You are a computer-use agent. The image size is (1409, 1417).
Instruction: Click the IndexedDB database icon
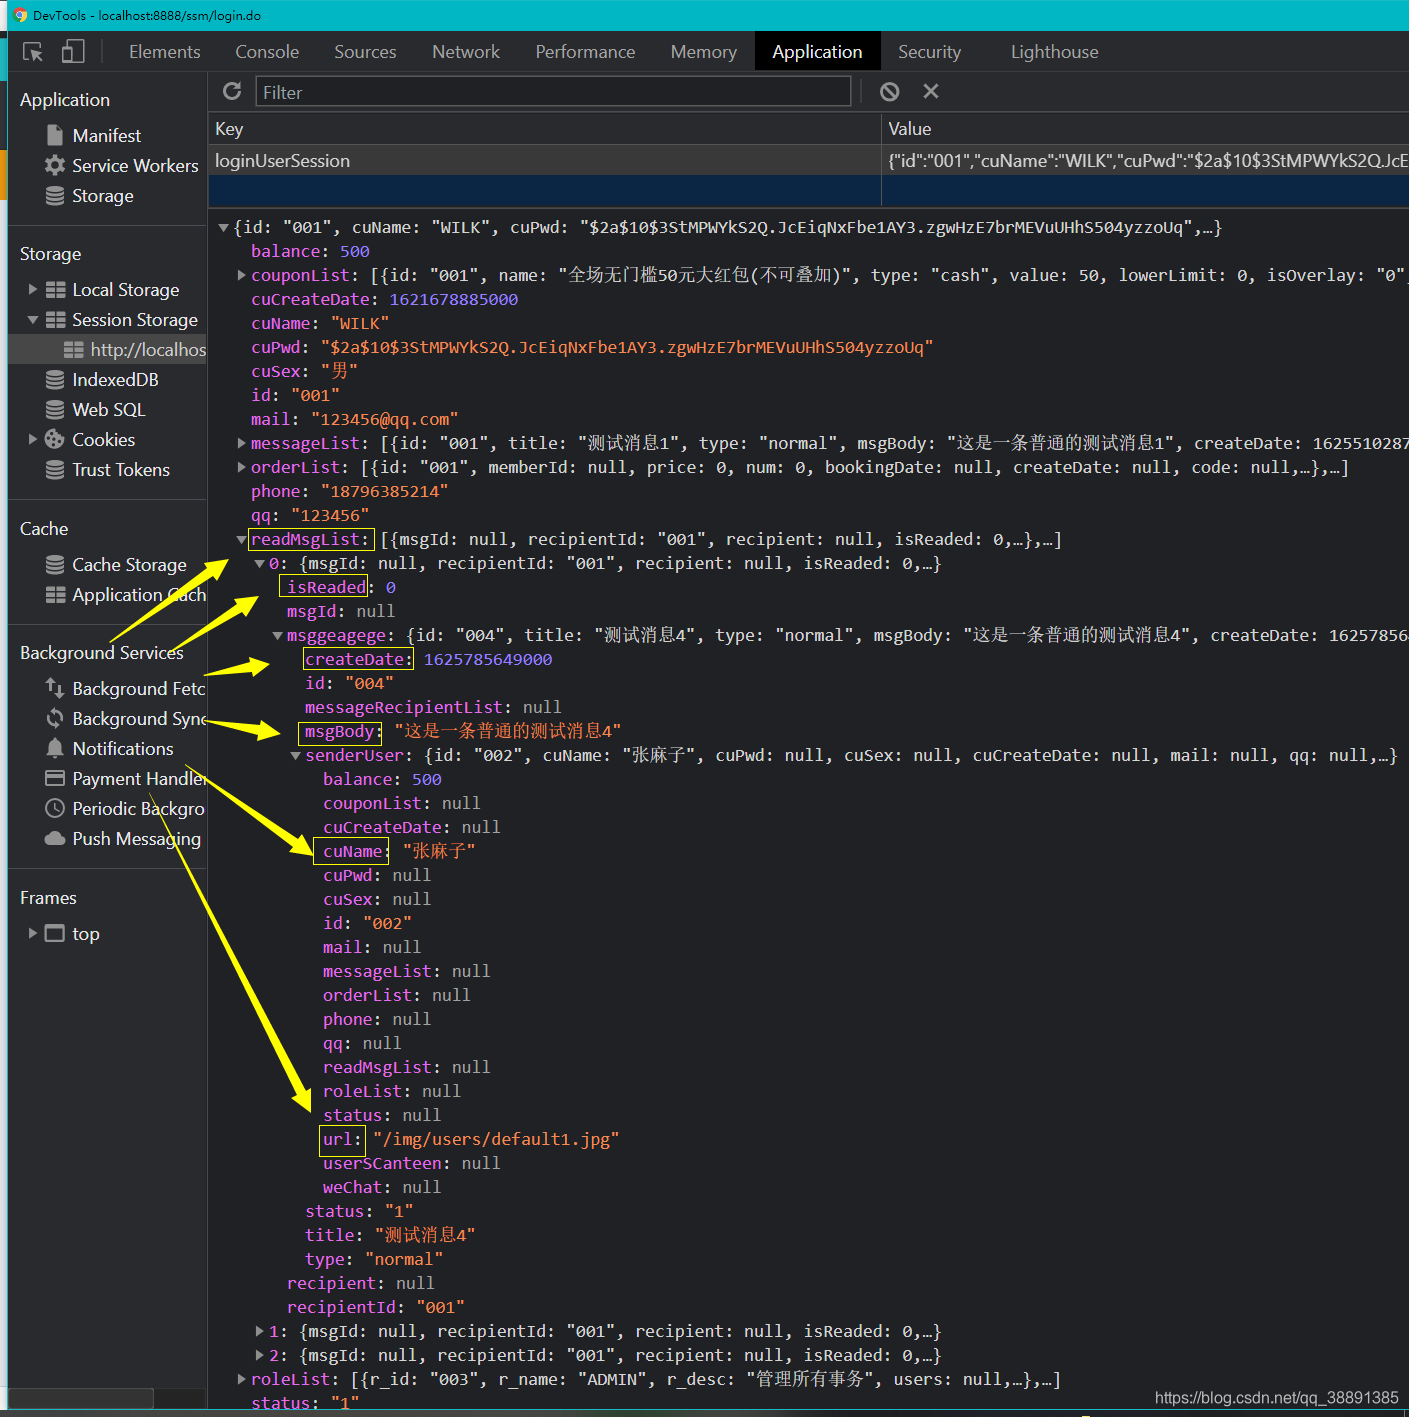55,380
